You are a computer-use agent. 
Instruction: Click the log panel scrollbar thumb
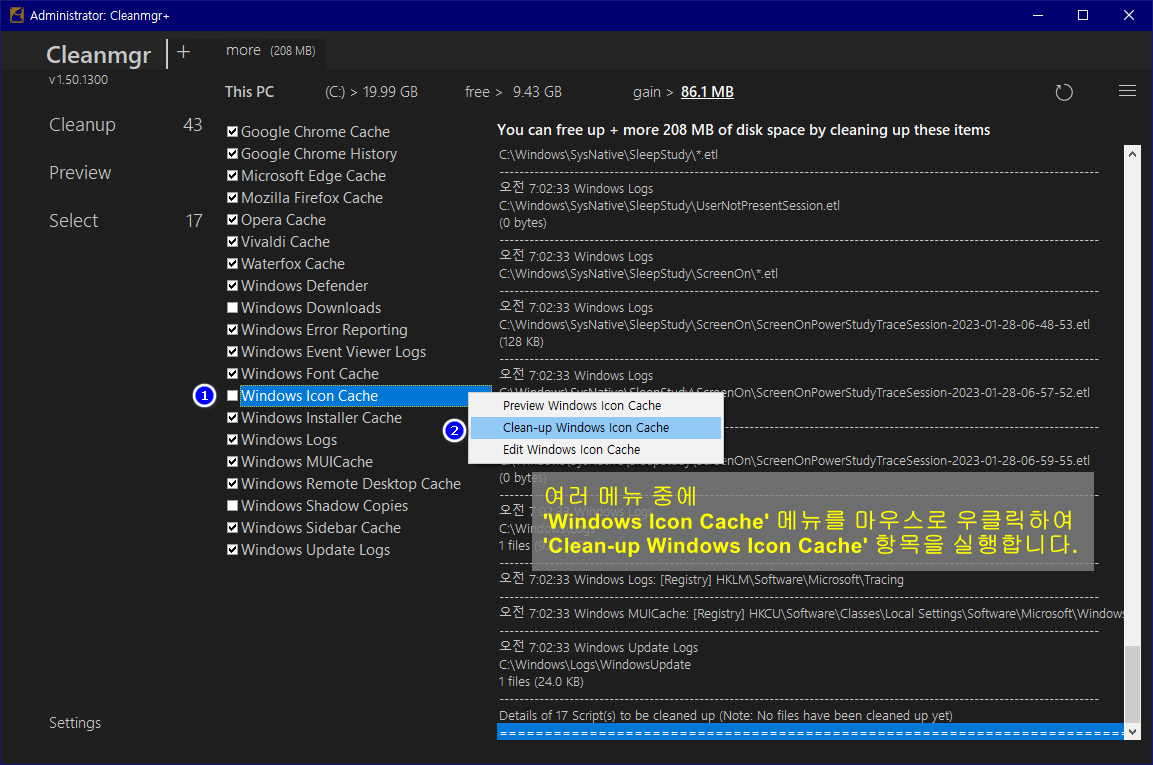(x=1132, y=684)
